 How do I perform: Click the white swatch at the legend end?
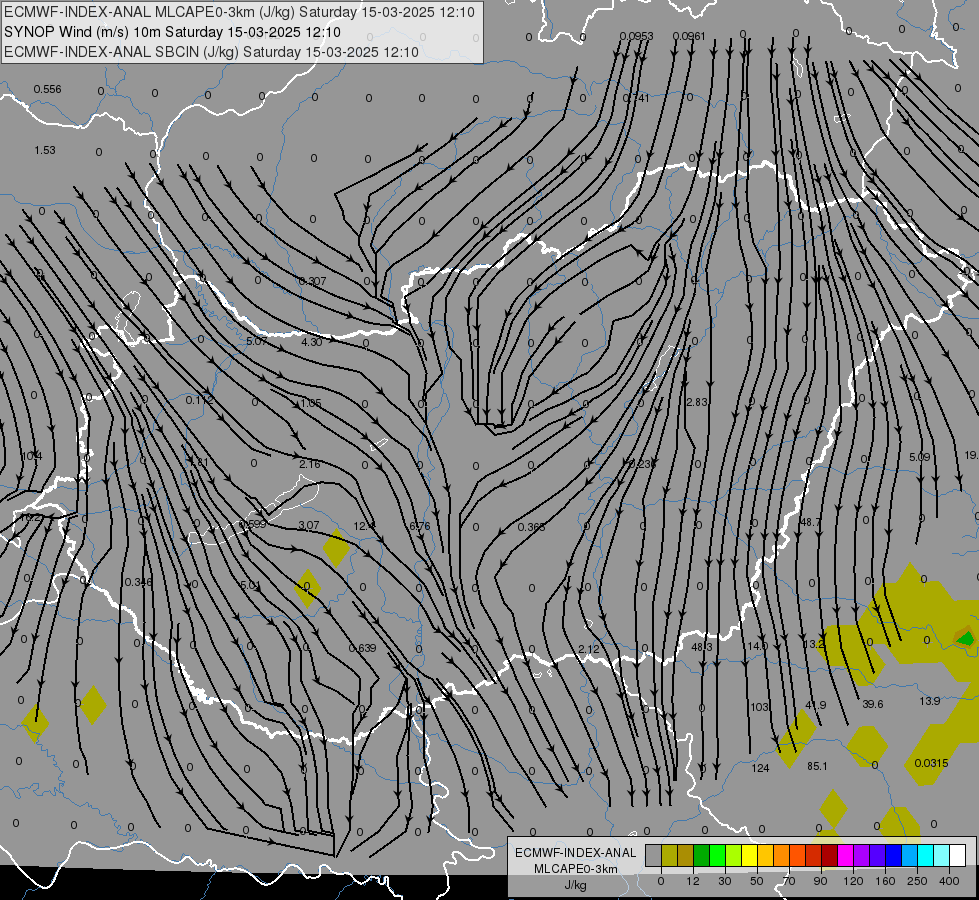pos(957,856)
